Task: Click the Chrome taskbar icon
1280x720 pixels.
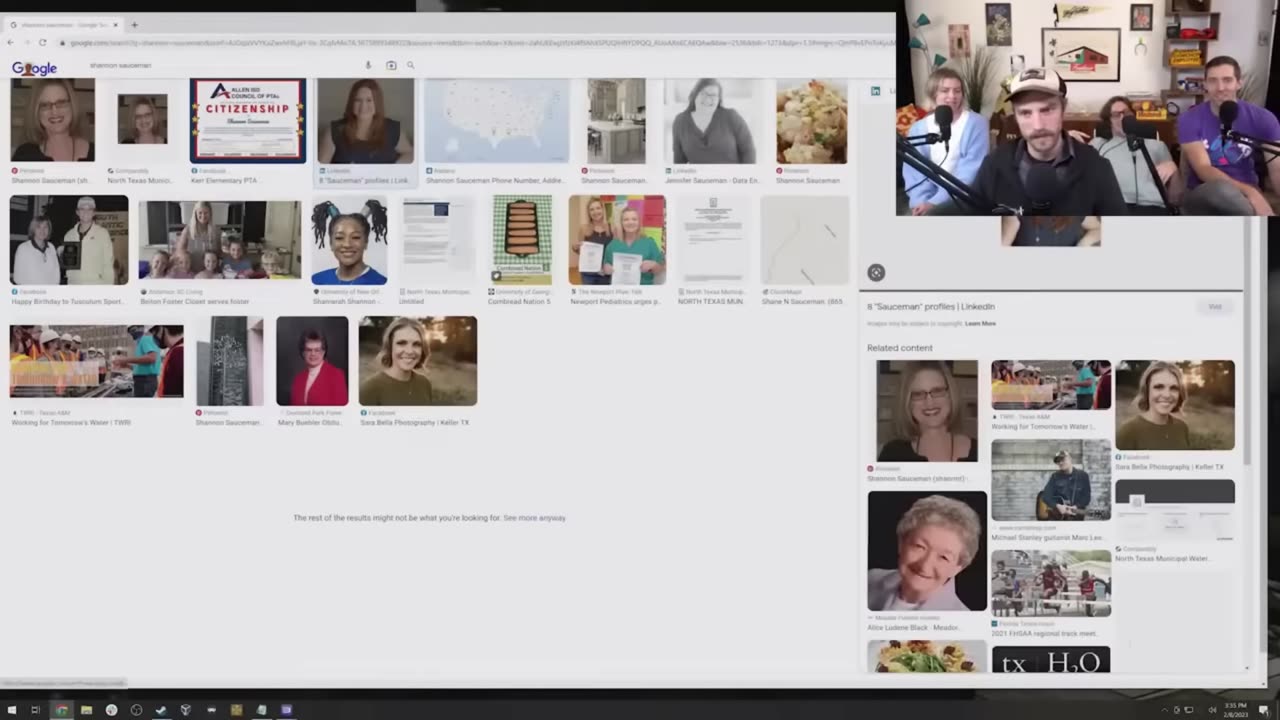Action: [x=61, y=710]
